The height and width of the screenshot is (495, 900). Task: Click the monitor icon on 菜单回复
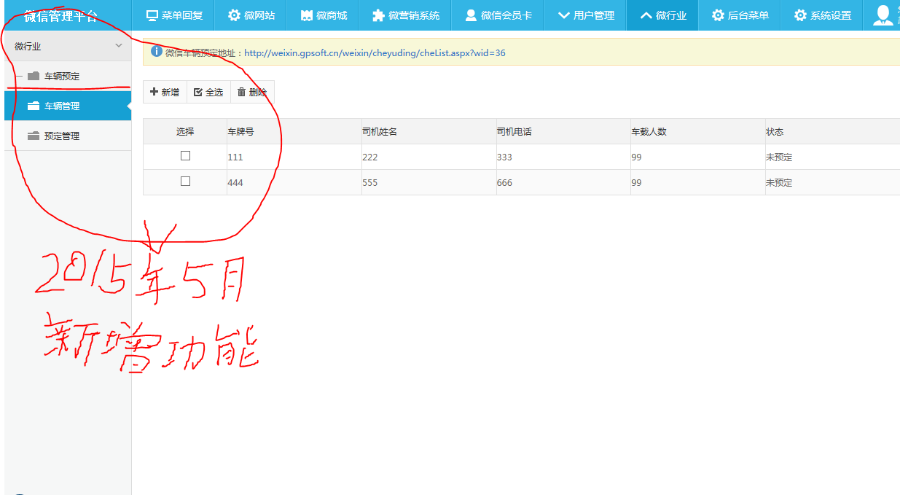click(x=152, y=16)
